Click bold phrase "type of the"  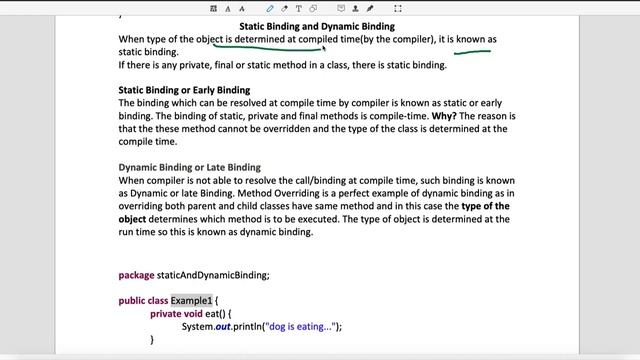485,206
